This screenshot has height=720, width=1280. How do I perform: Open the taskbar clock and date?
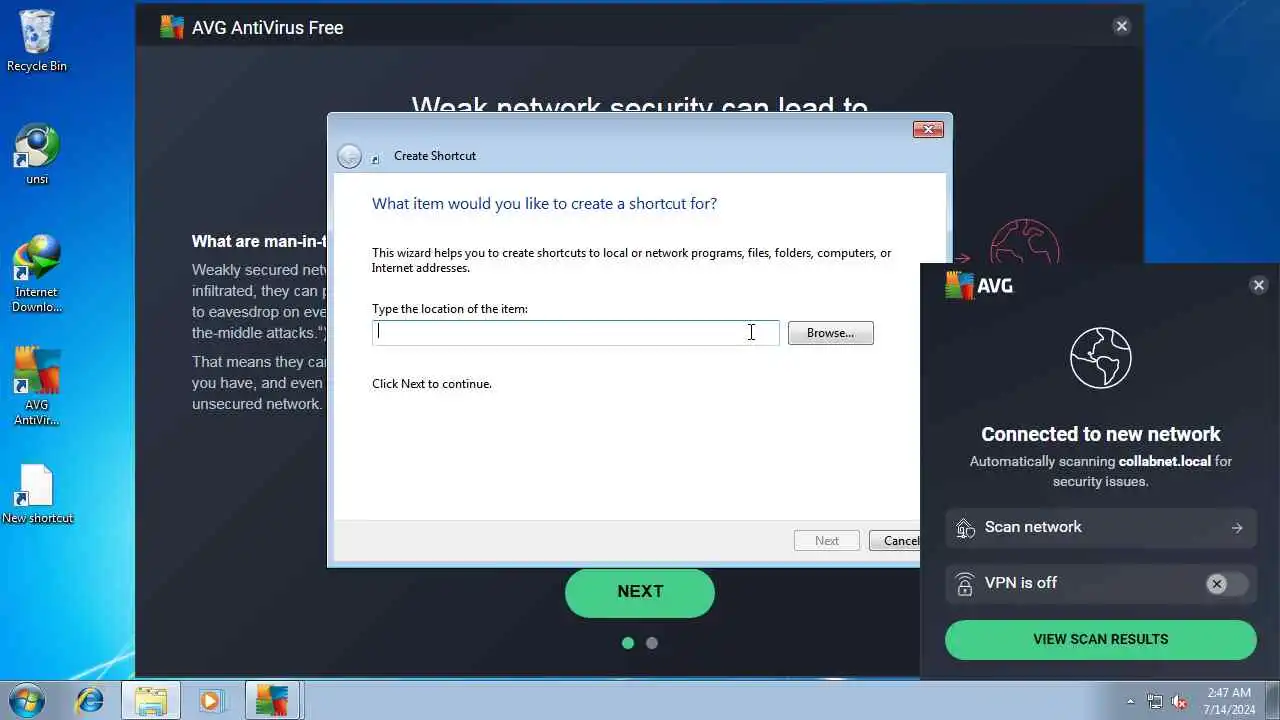[1229, 700]
